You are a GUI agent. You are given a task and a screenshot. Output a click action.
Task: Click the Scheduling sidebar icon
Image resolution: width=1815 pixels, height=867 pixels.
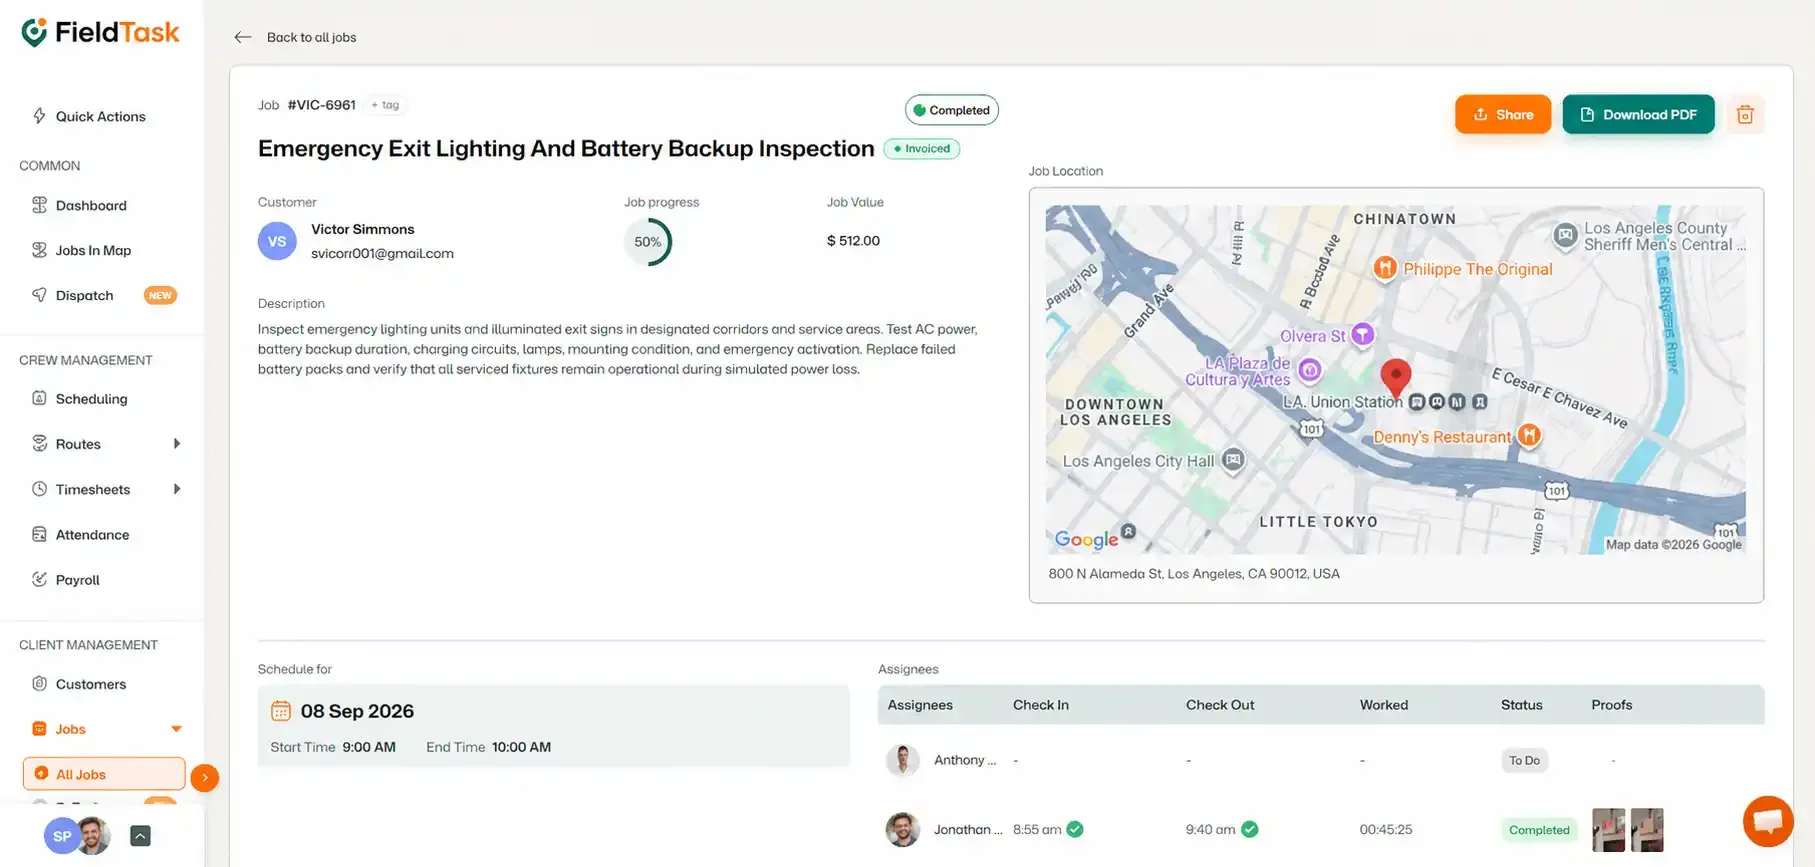click(x=39, y=398)
